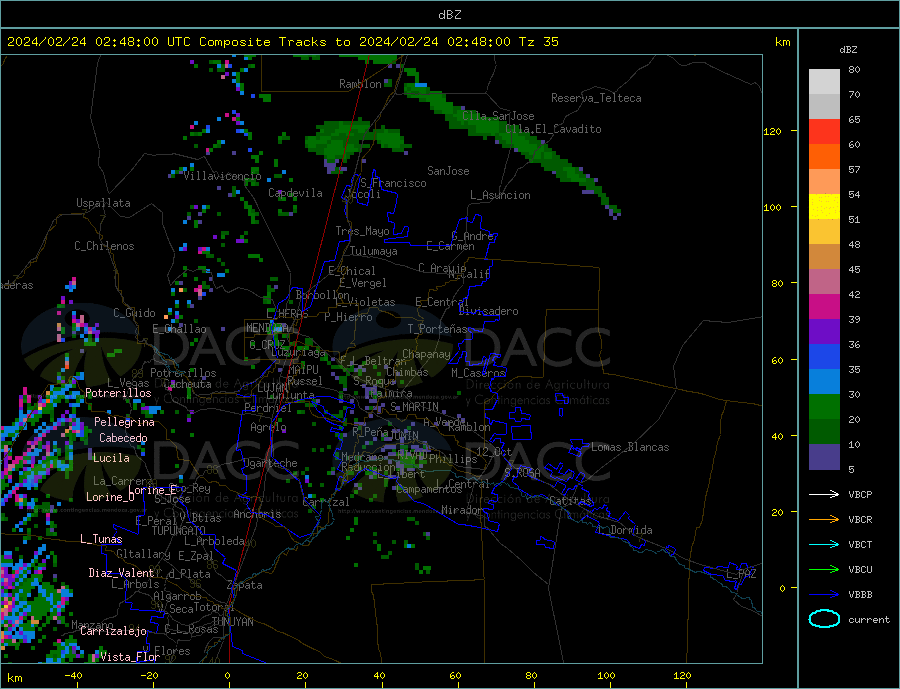This screenshot has height=689, width=900.
Task: Click the white VBCP arrow in legend
Action: click(824, 494)
